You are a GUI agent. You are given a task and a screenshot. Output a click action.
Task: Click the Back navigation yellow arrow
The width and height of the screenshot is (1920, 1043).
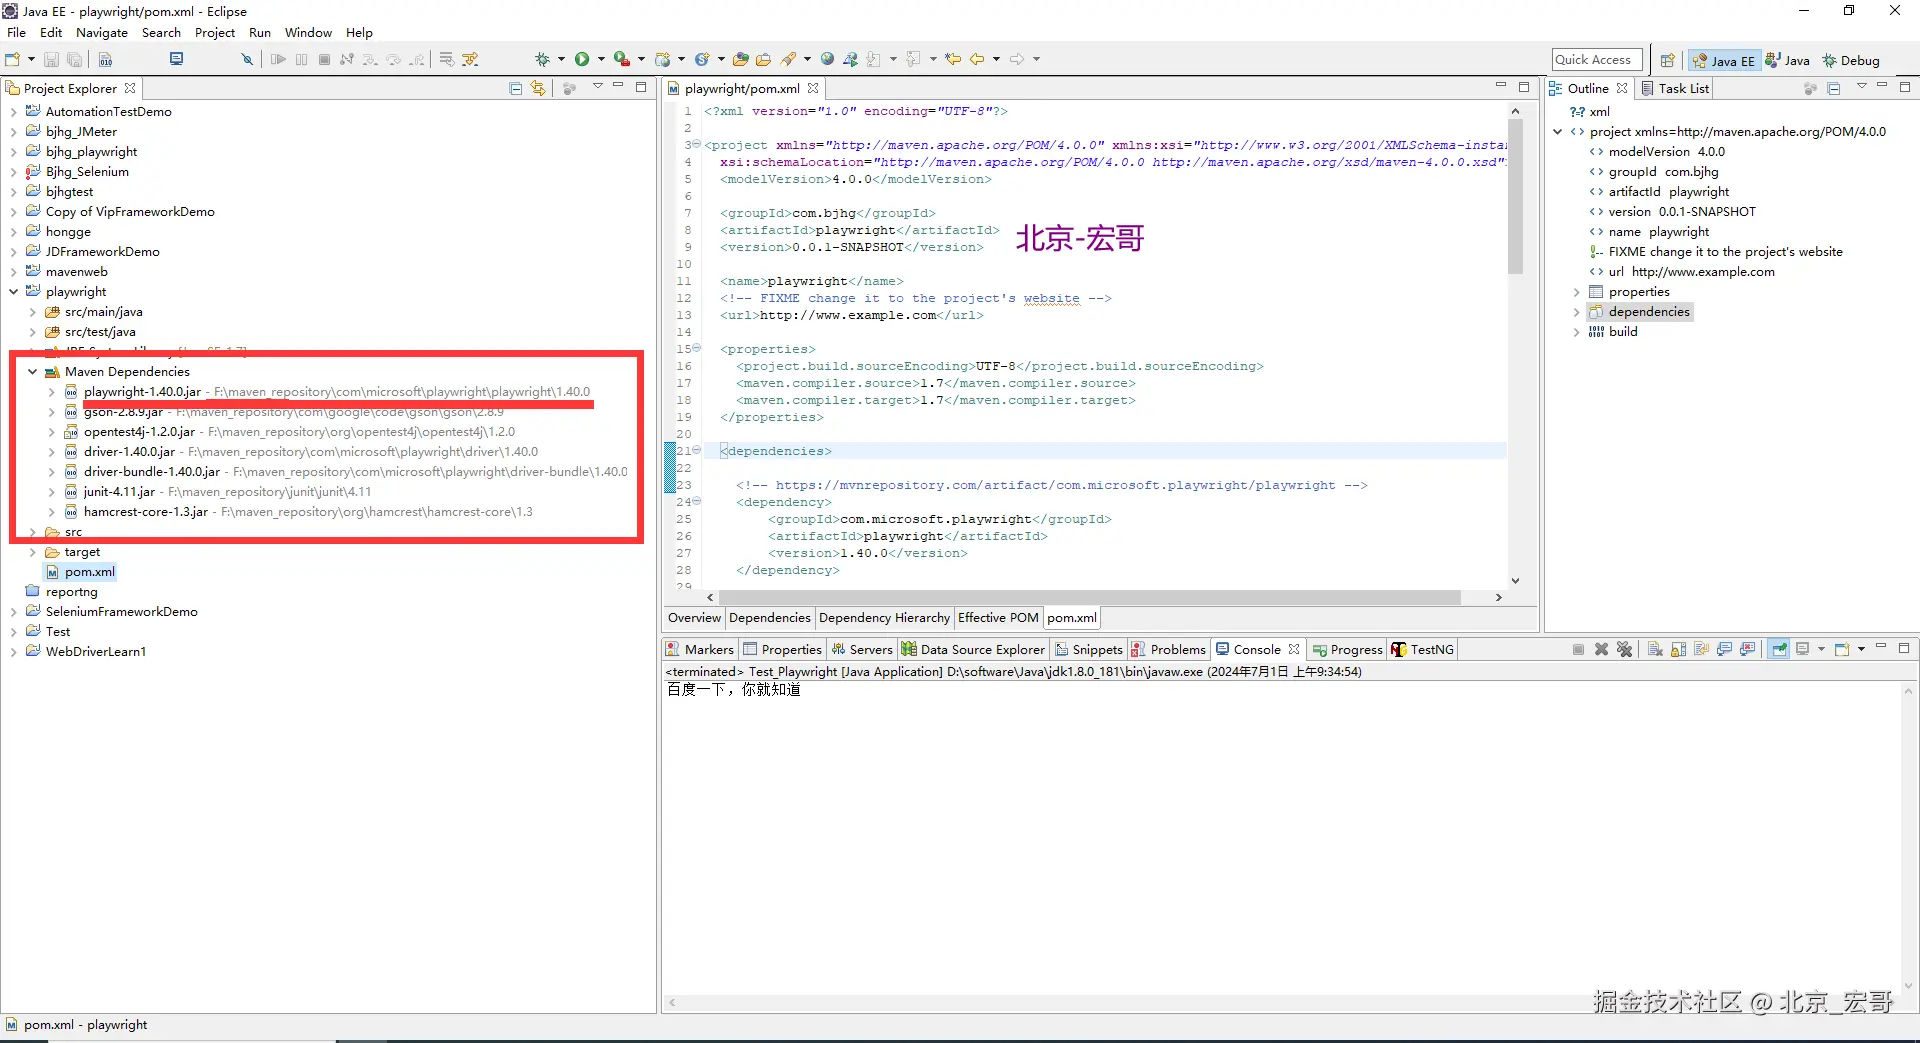click(977, 60)
